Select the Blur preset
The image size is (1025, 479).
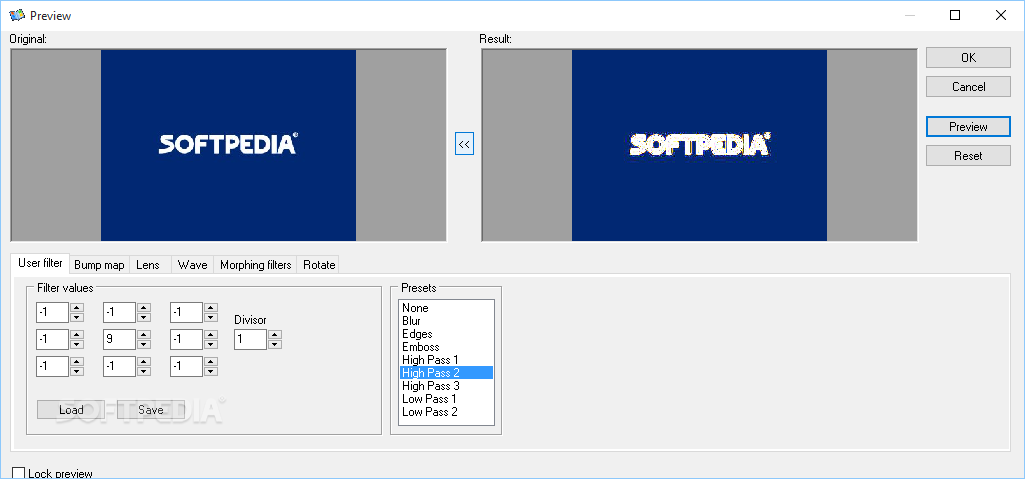(446, 321)
